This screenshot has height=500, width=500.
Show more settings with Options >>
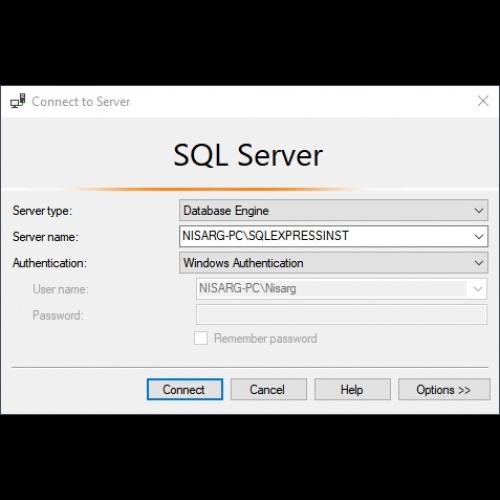(444, 389)
